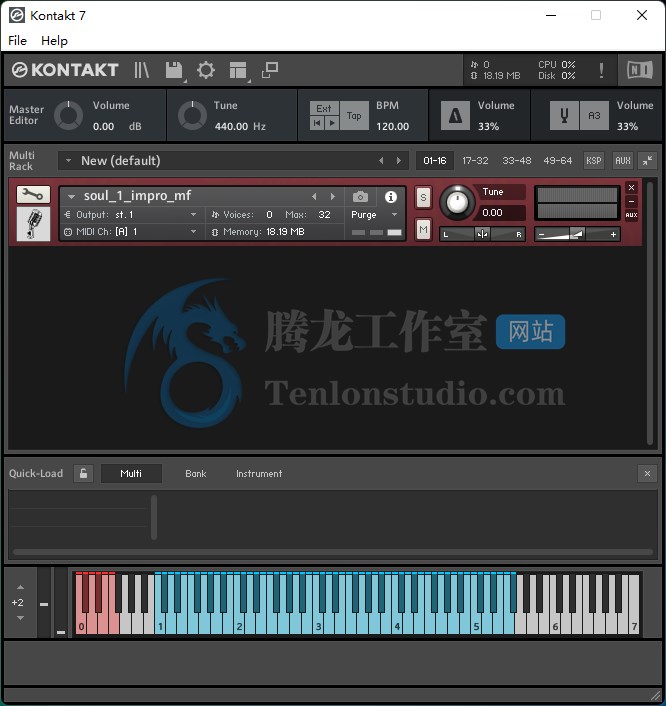Expand the soul_1_impro_mf instrument dropdown
Screen dimensions: 666x706
click(71, 196)
